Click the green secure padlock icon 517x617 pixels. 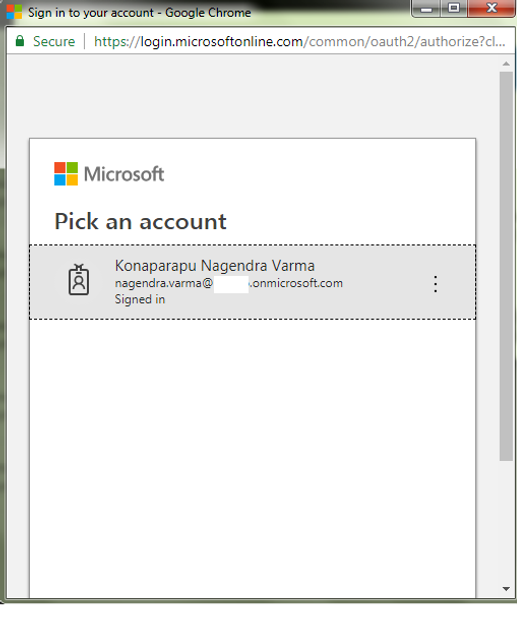[20, 41]
